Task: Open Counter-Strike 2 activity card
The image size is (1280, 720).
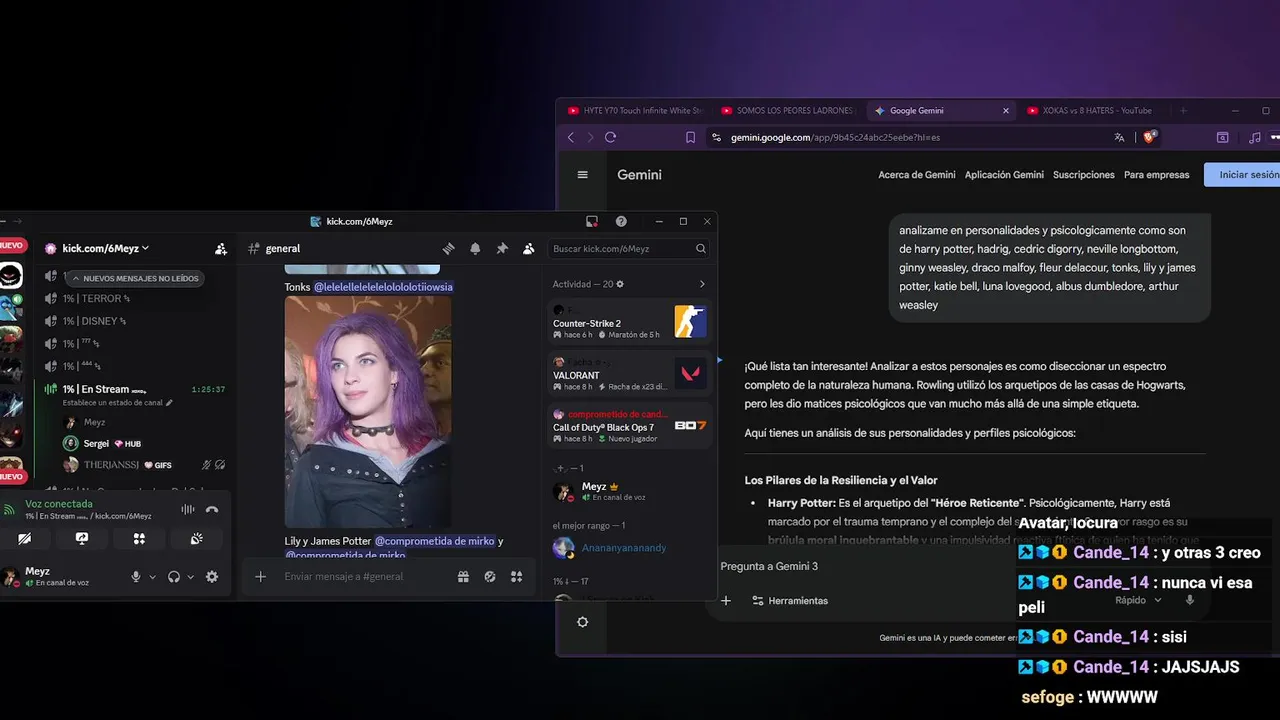Action: 630,322
